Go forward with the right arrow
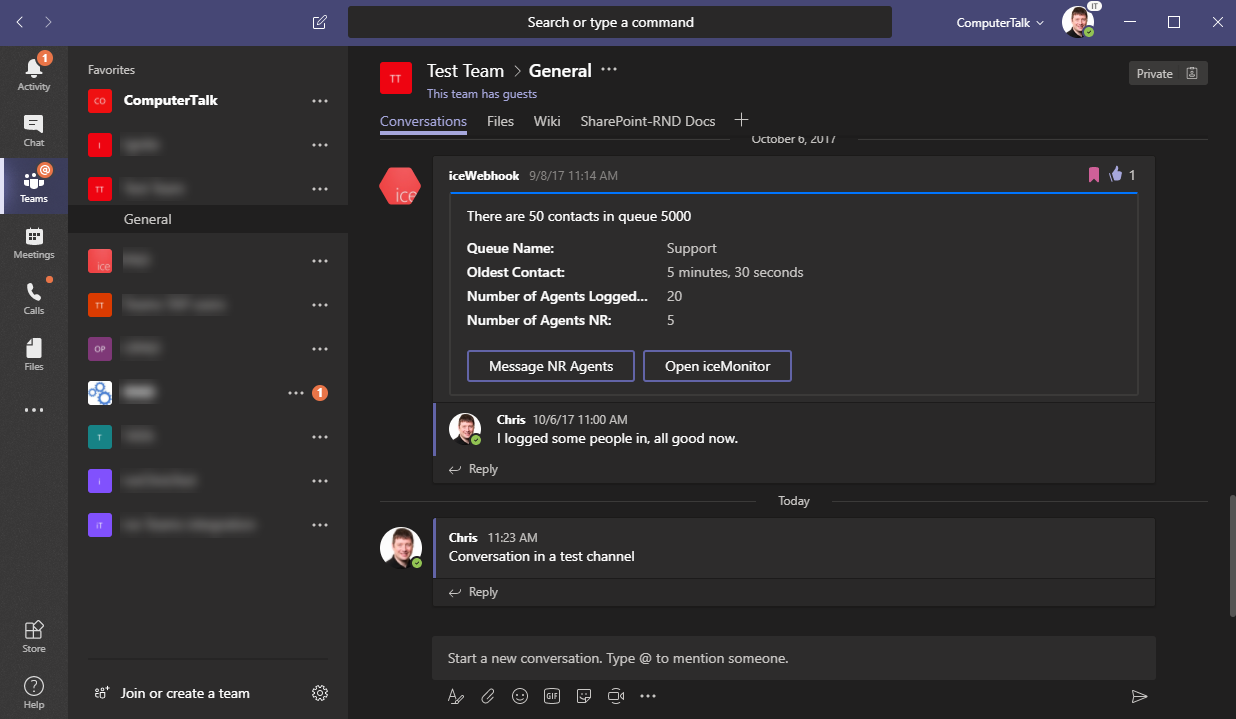Screen dimensions: 1236x719 49,22
